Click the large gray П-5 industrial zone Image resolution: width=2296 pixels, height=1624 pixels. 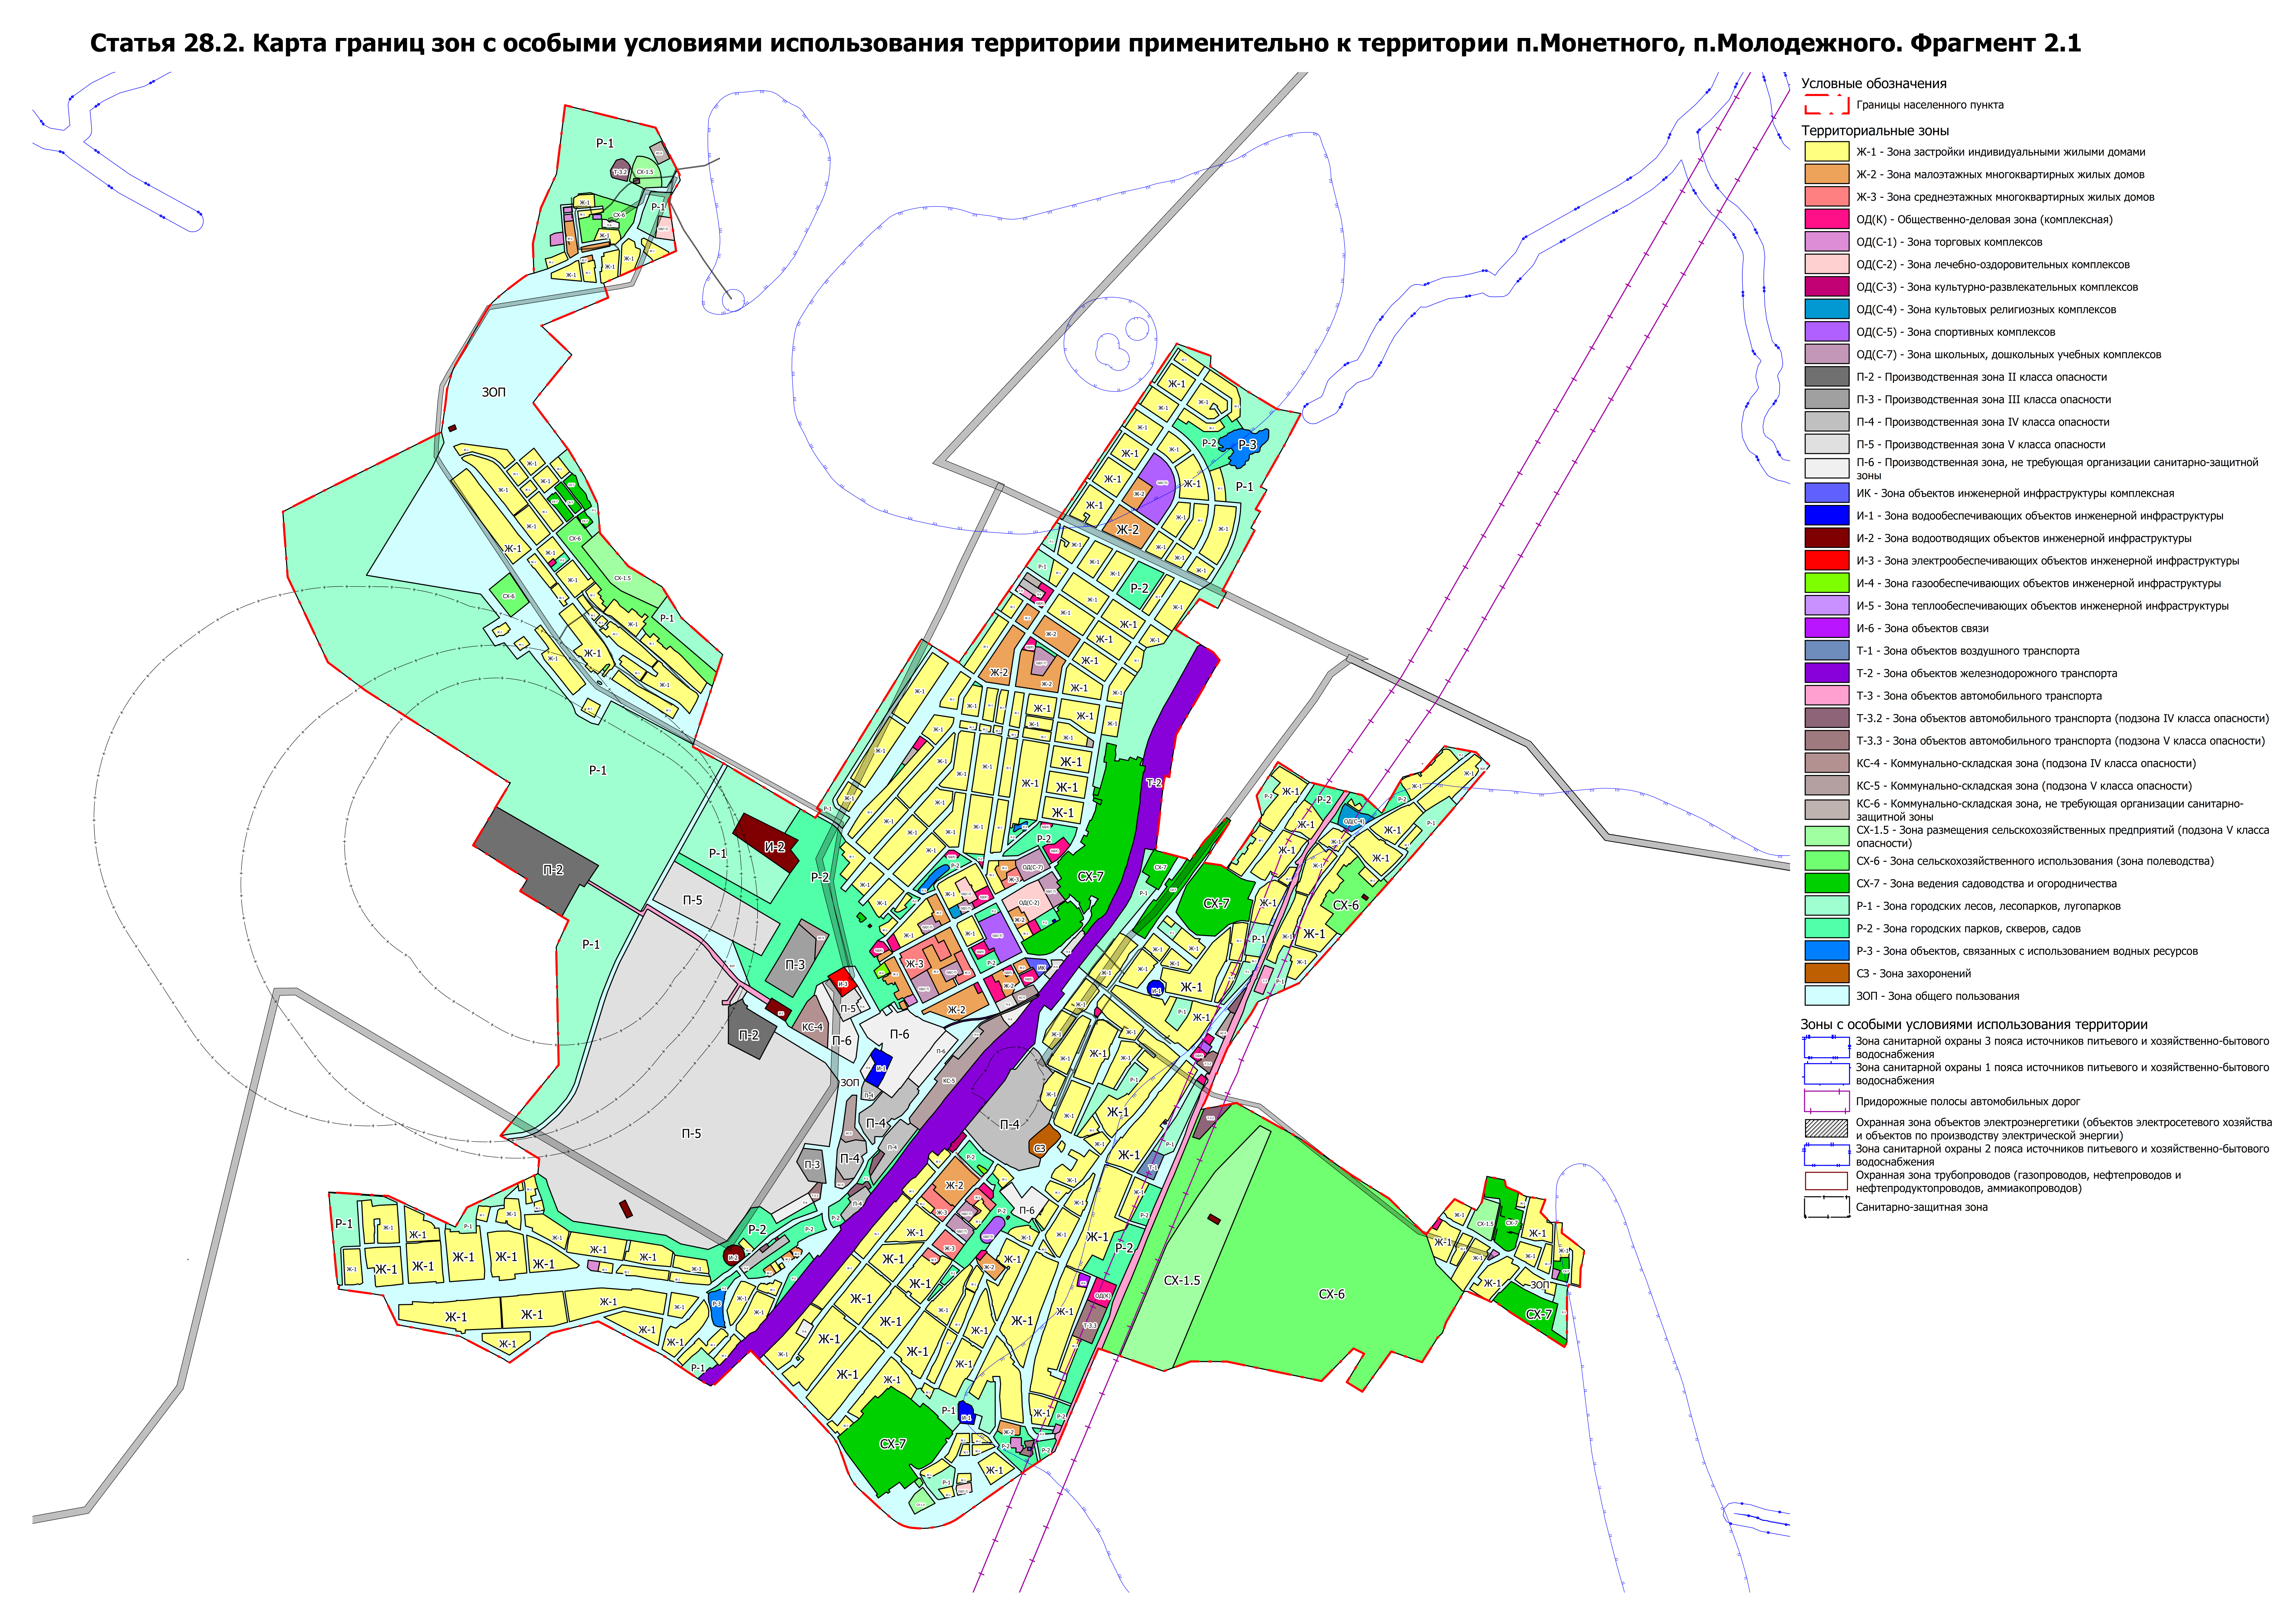tap(690, 1110)
